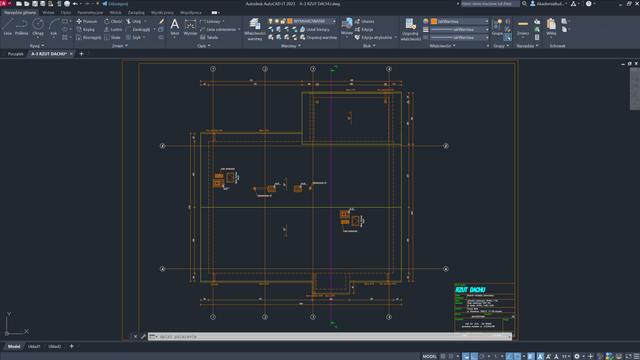Expand the Opis panel

(x=204, y=46)
